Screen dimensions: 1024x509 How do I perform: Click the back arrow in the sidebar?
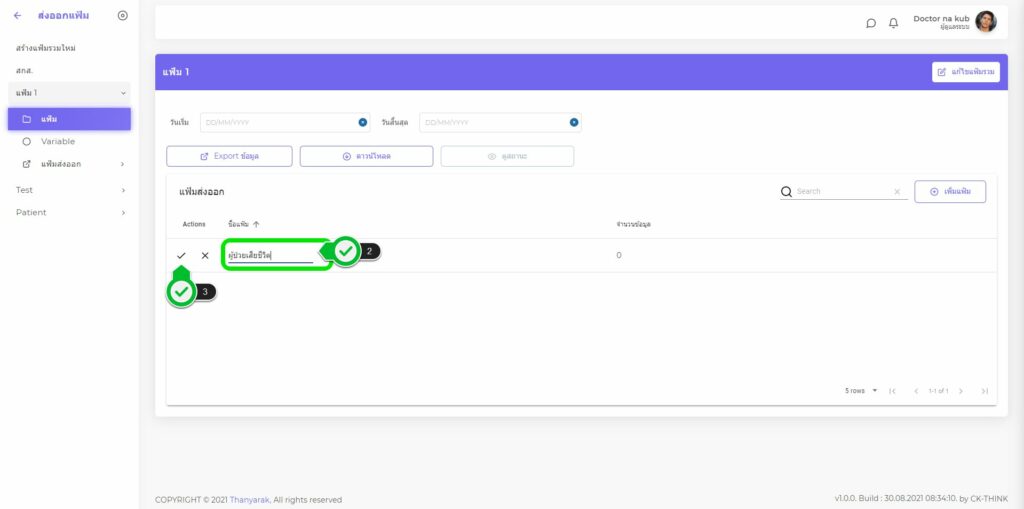17,16
